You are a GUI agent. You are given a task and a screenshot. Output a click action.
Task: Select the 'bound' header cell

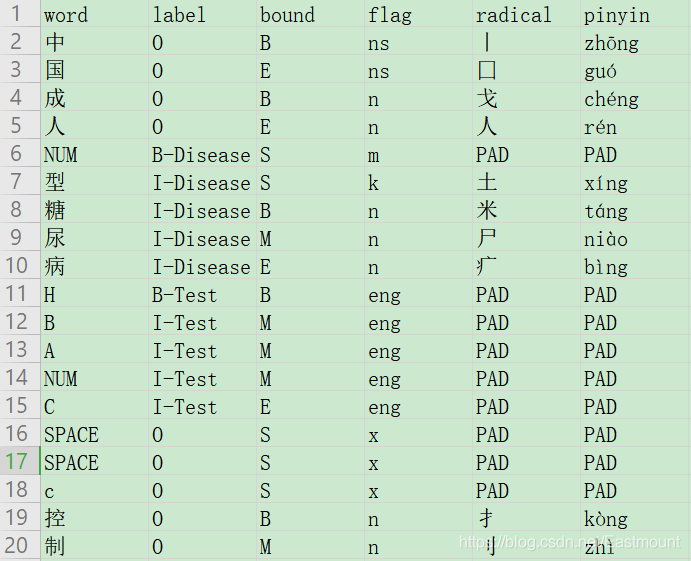pos(287,15)
